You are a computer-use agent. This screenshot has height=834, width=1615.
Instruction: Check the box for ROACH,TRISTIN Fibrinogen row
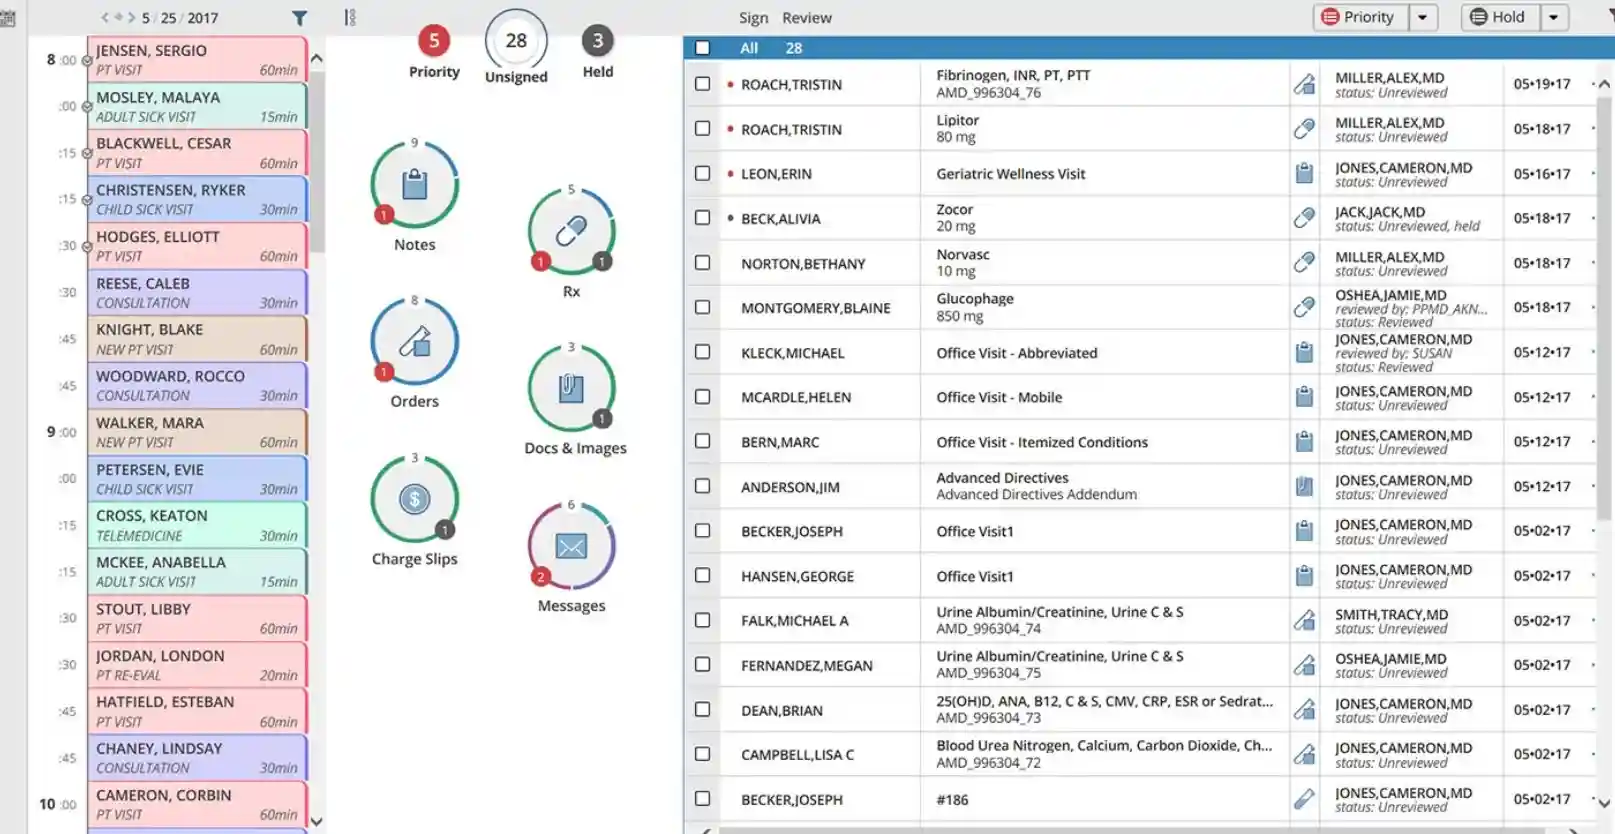coord(702,84)
